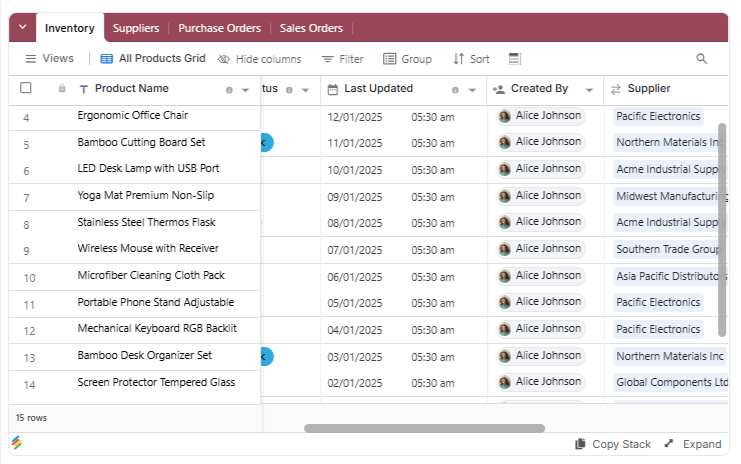Select Microfiber Cleaning Cloth Pack cell

tap(151, 275)
